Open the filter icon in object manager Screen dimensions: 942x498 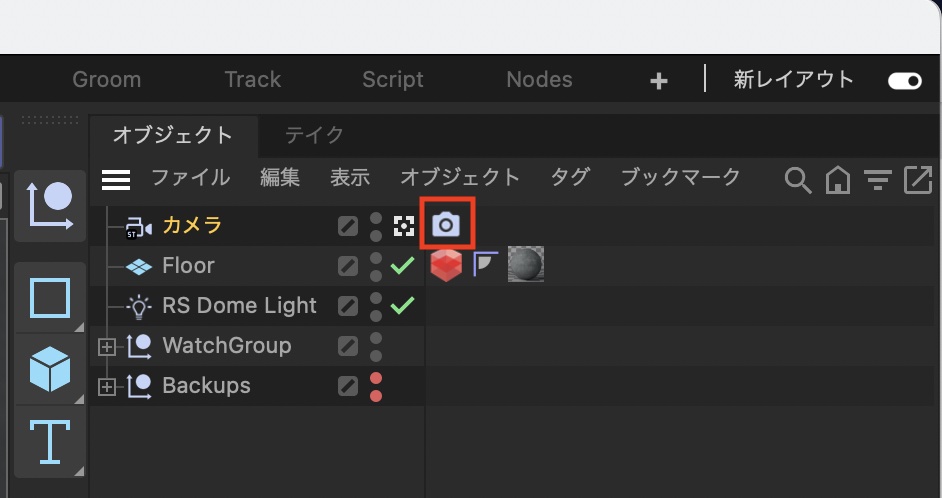click(877, 179)
